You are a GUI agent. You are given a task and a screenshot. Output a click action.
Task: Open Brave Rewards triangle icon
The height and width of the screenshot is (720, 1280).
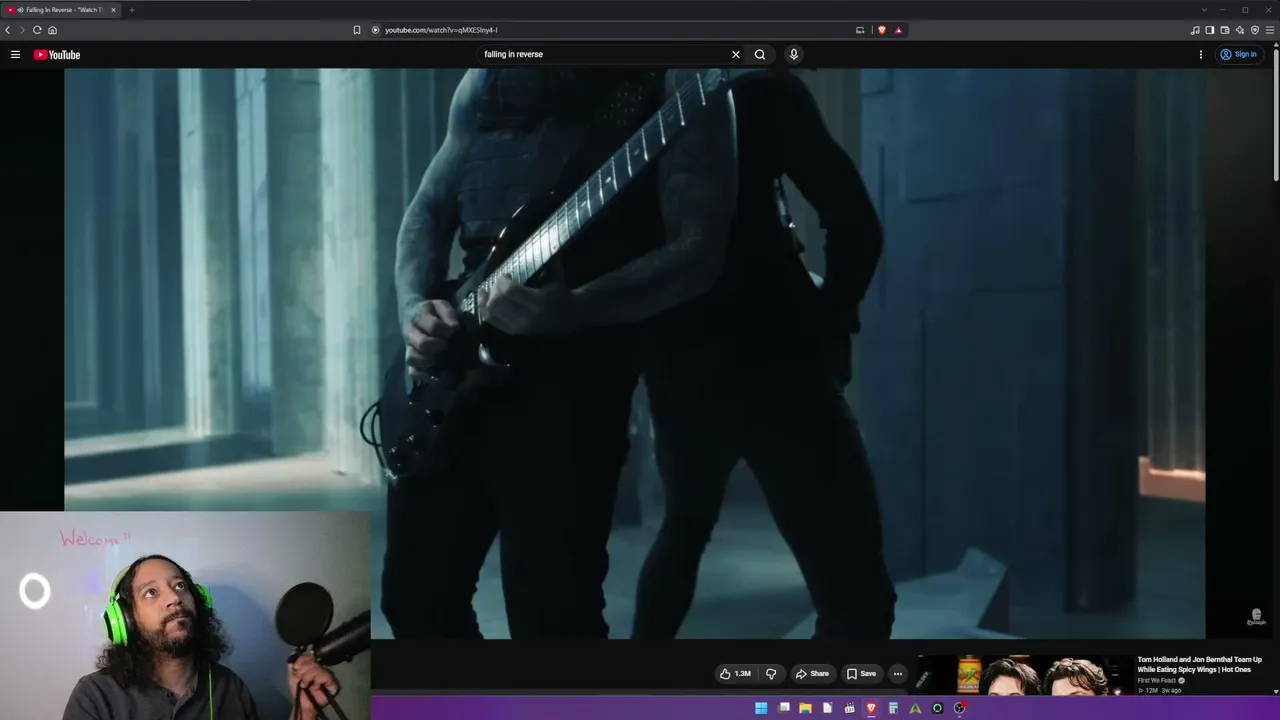(898, 30)
